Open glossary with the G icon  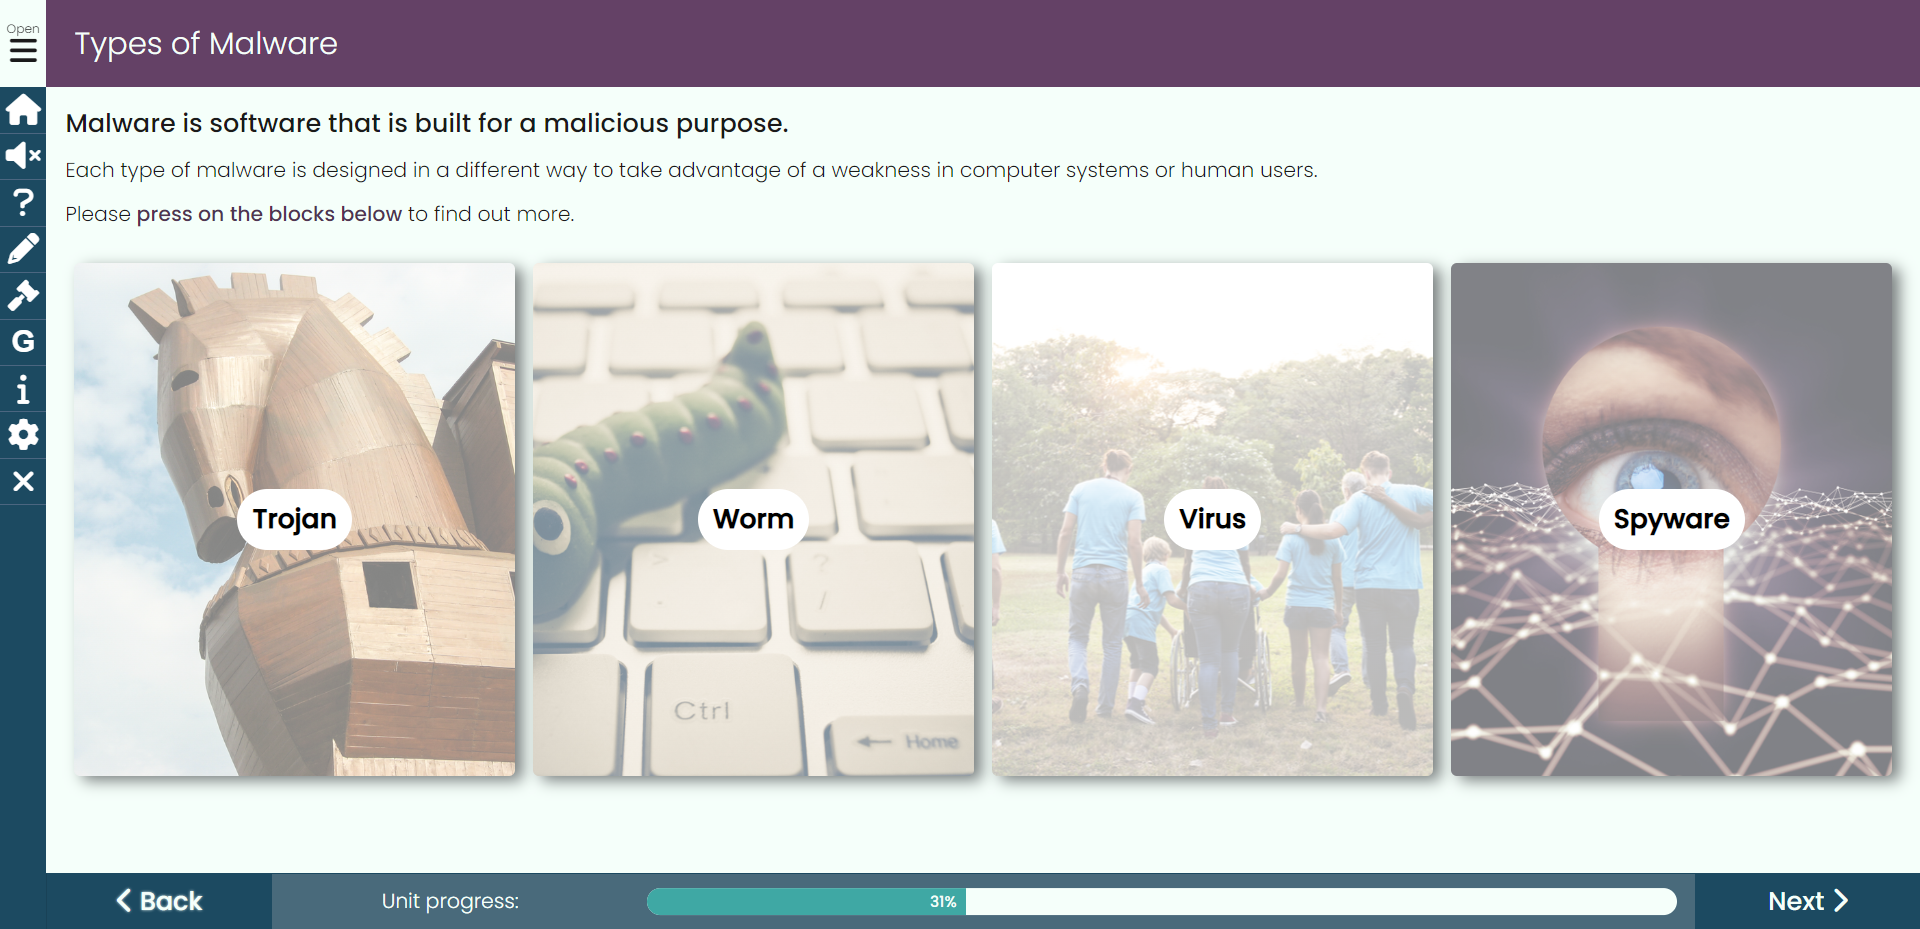pos(23,341)
